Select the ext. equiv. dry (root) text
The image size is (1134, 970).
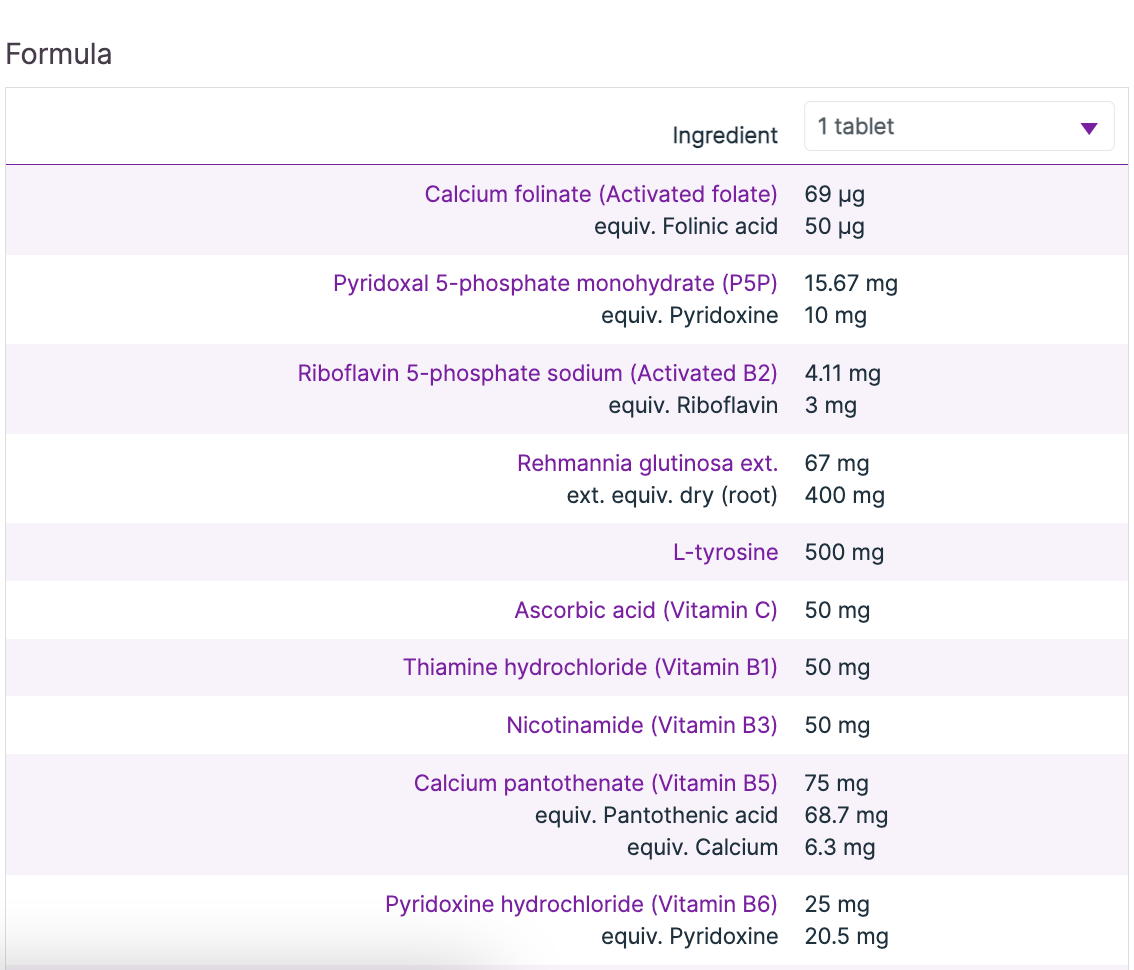tap(671, 496)
